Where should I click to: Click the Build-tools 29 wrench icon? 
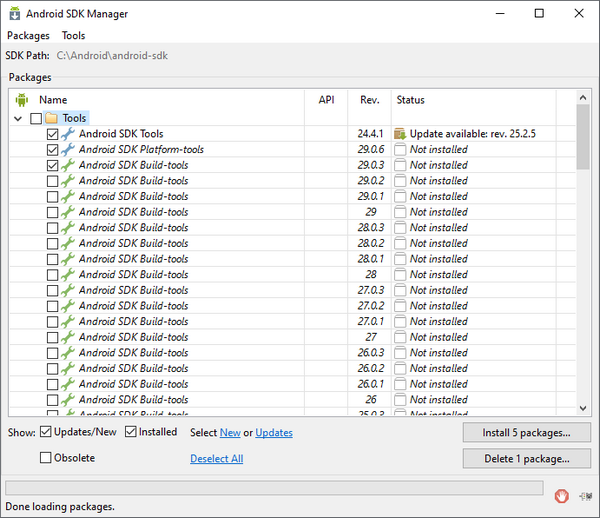[68, 212]
